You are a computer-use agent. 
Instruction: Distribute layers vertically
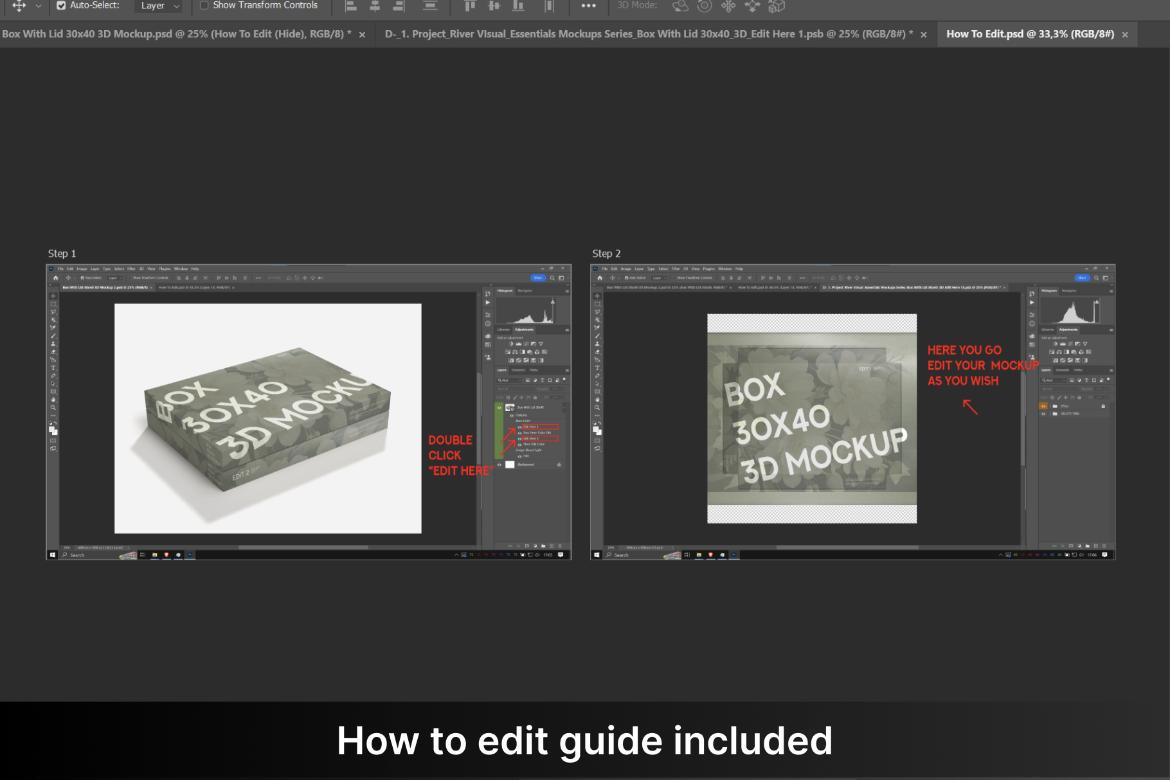[x=430, y=6]
